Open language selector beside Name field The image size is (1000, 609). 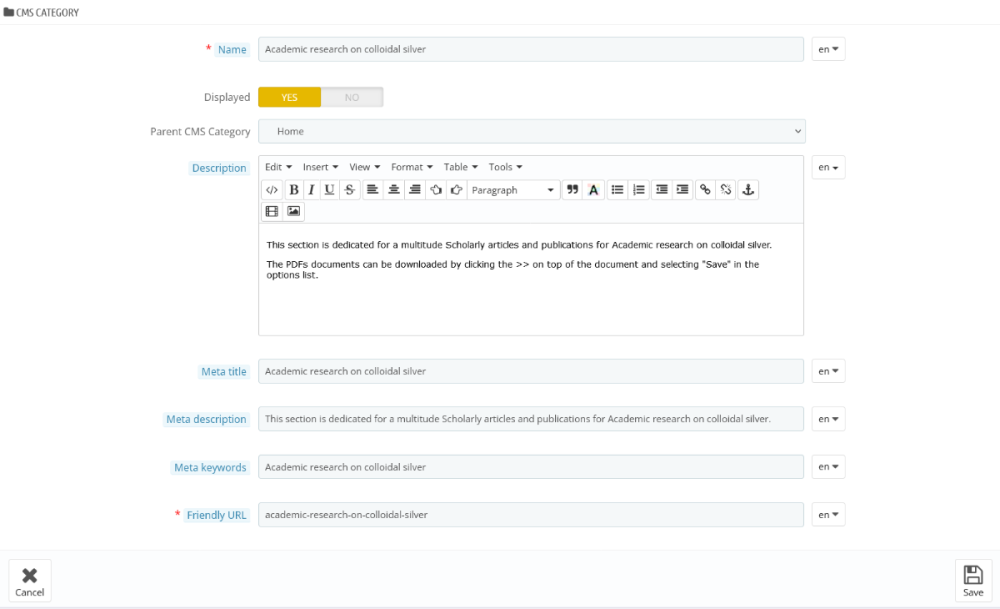point(828,49)
